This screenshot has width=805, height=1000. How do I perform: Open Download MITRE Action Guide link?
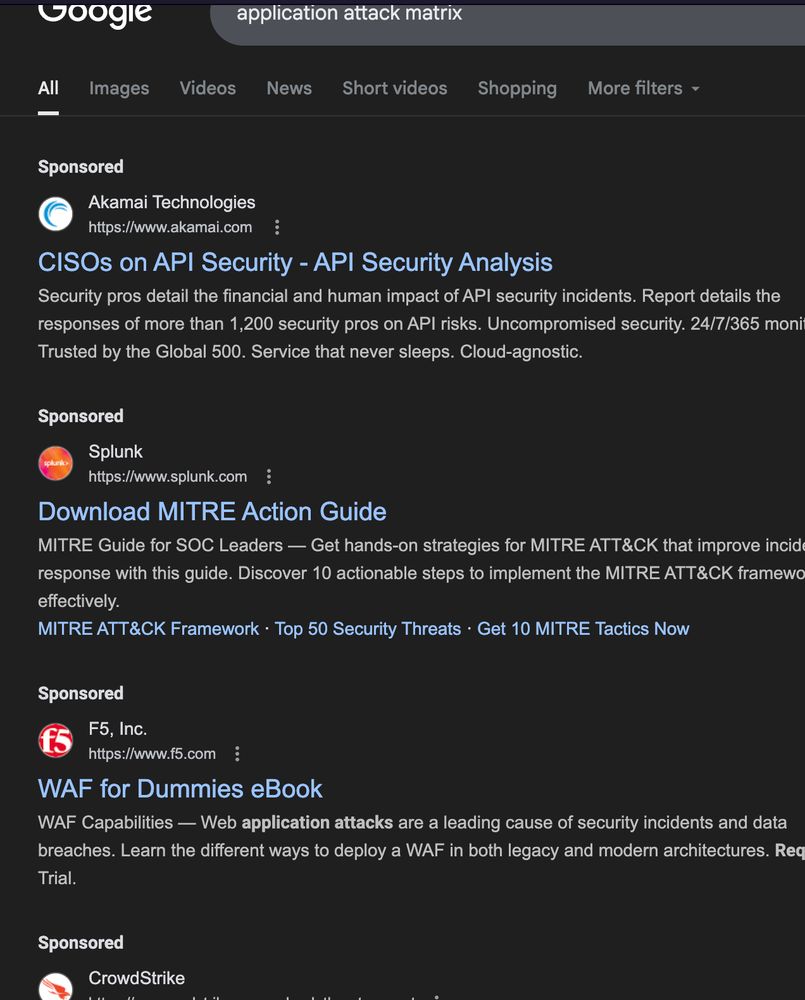[212, 512]
